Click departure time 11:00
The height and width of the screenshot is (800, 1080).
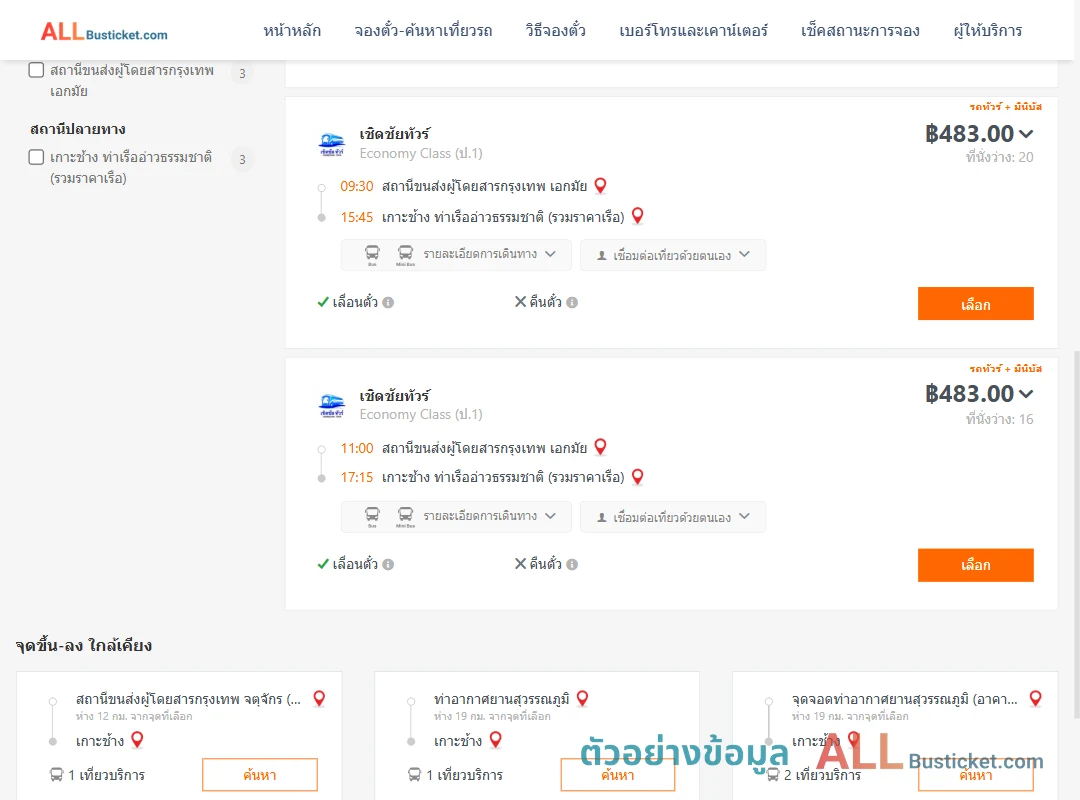click(x=357, y=449)
